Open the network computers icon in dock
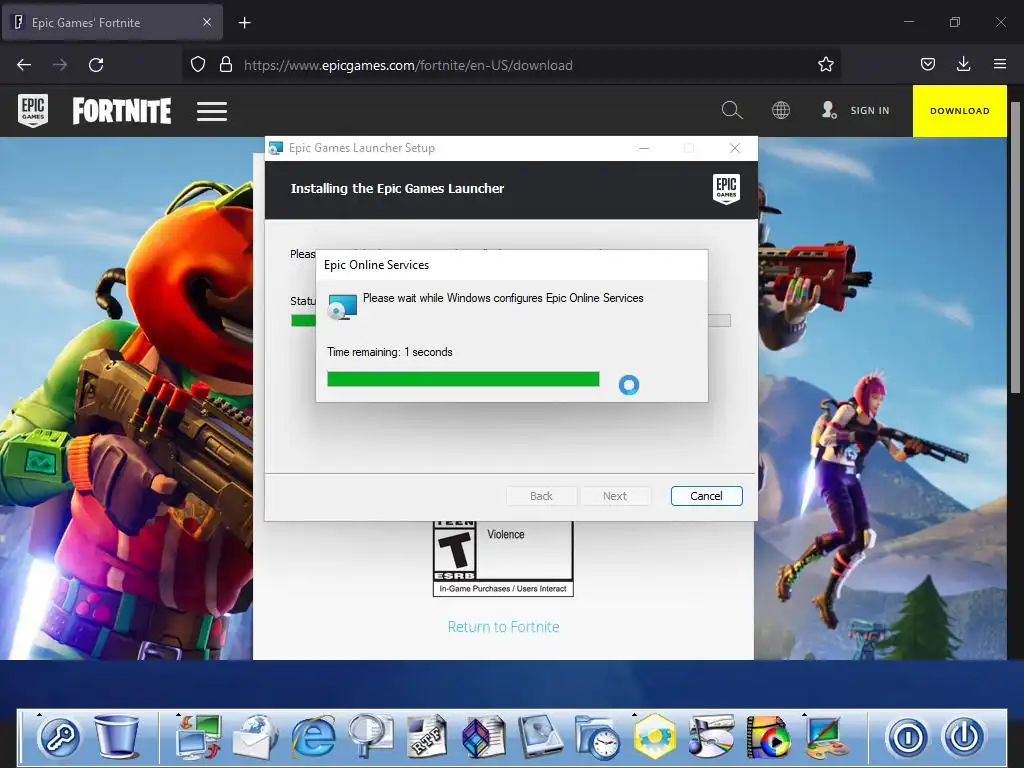This screenshot has width=1024, height=768. [x=199, y=737]
